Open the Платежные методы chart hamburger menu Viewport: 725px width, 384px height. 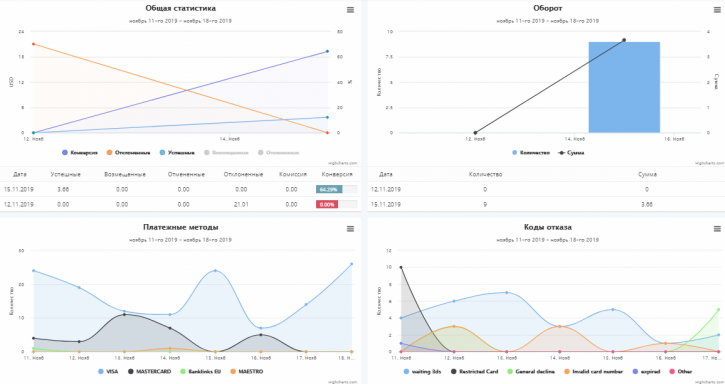(x=350, y=229)
